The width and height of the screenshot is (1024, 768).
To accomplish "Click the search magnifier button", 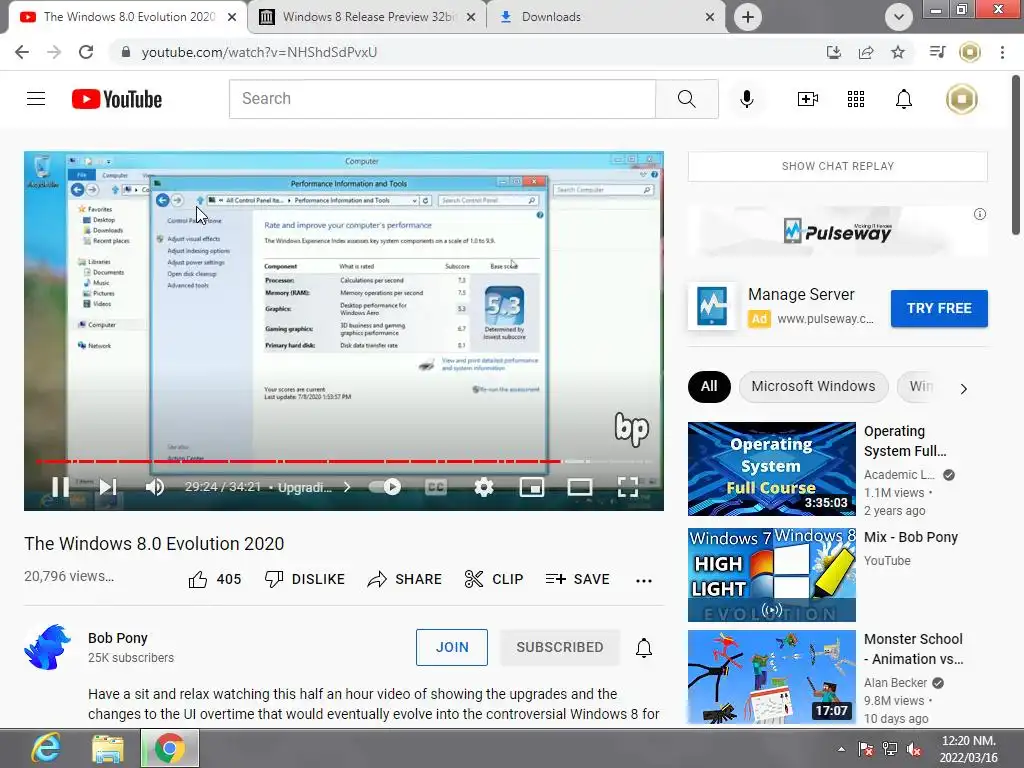I will pos(686,99).
